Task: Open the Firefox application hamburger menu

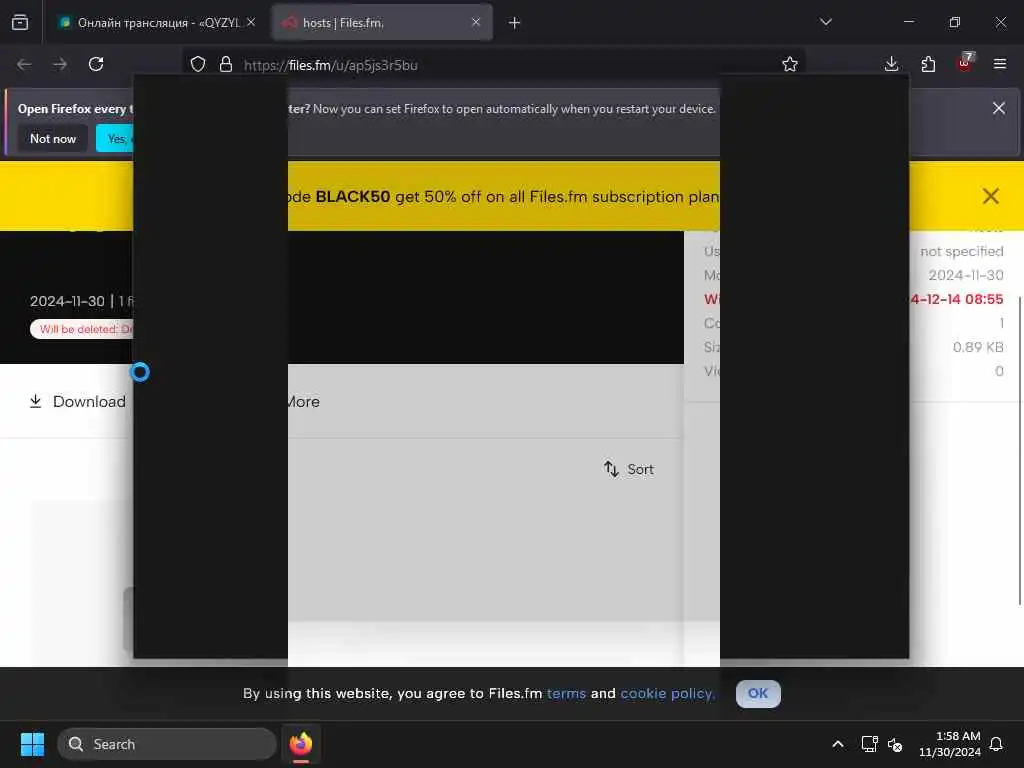Action: tap(1000, 64)
